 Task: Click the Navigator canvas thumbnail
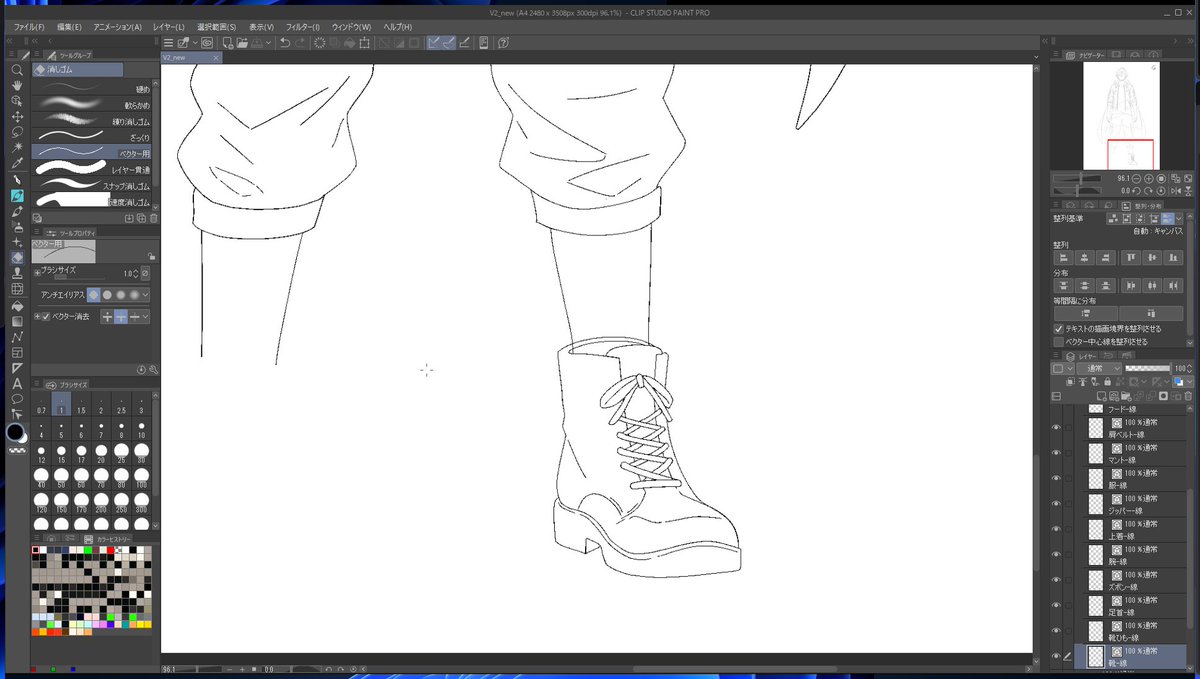[x=1122, y=118]
